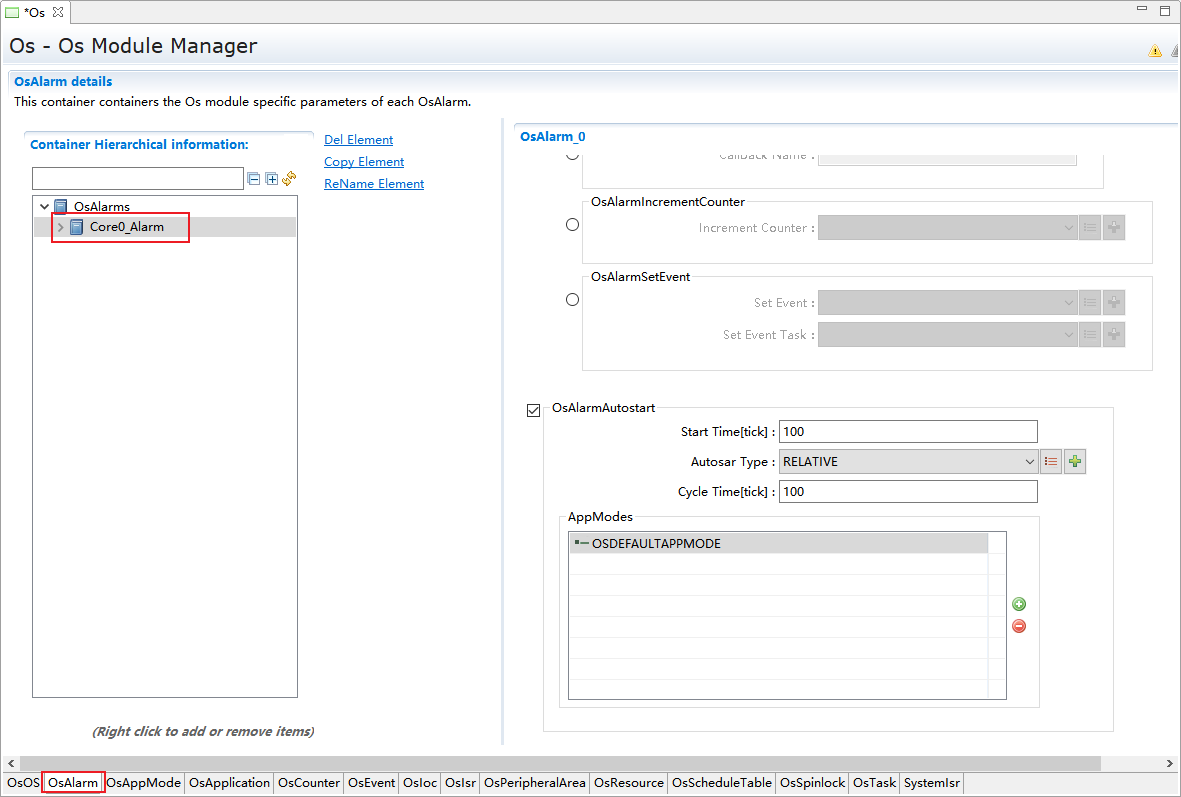Click list icon next to Autosar Type

click(1051, 462)
